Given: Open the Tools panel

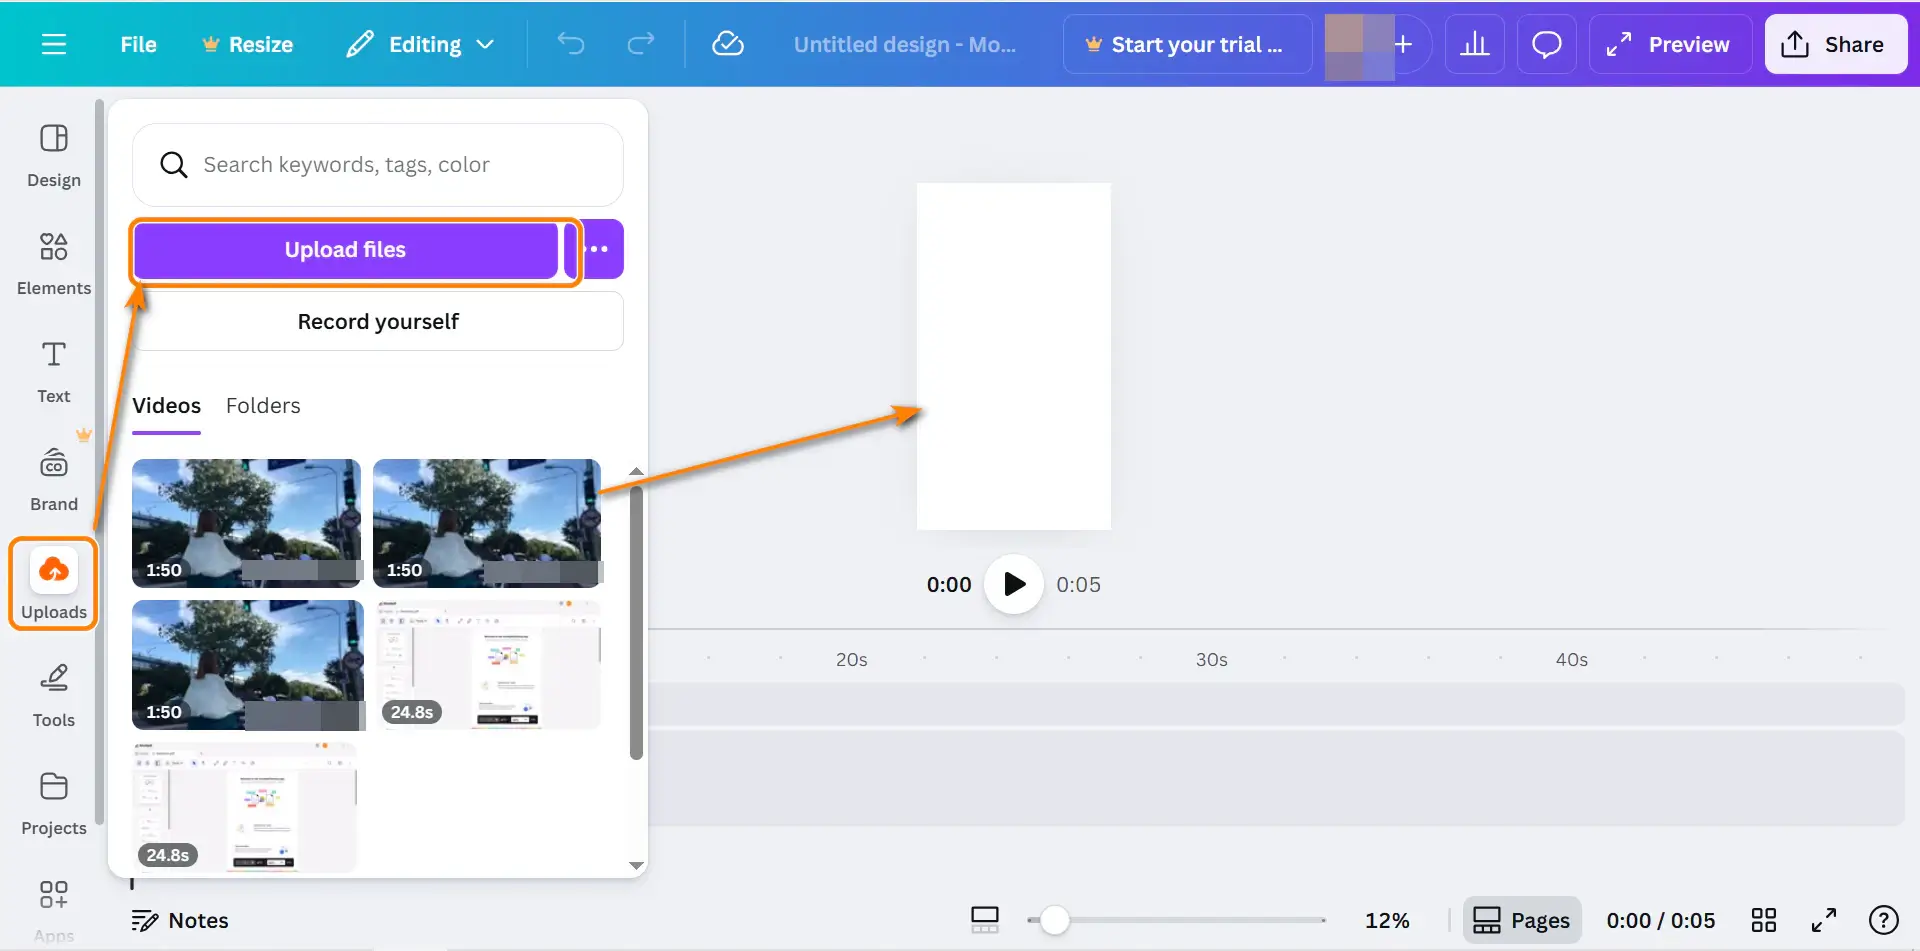Looking at the screenshot, I should tap(53, 695).
